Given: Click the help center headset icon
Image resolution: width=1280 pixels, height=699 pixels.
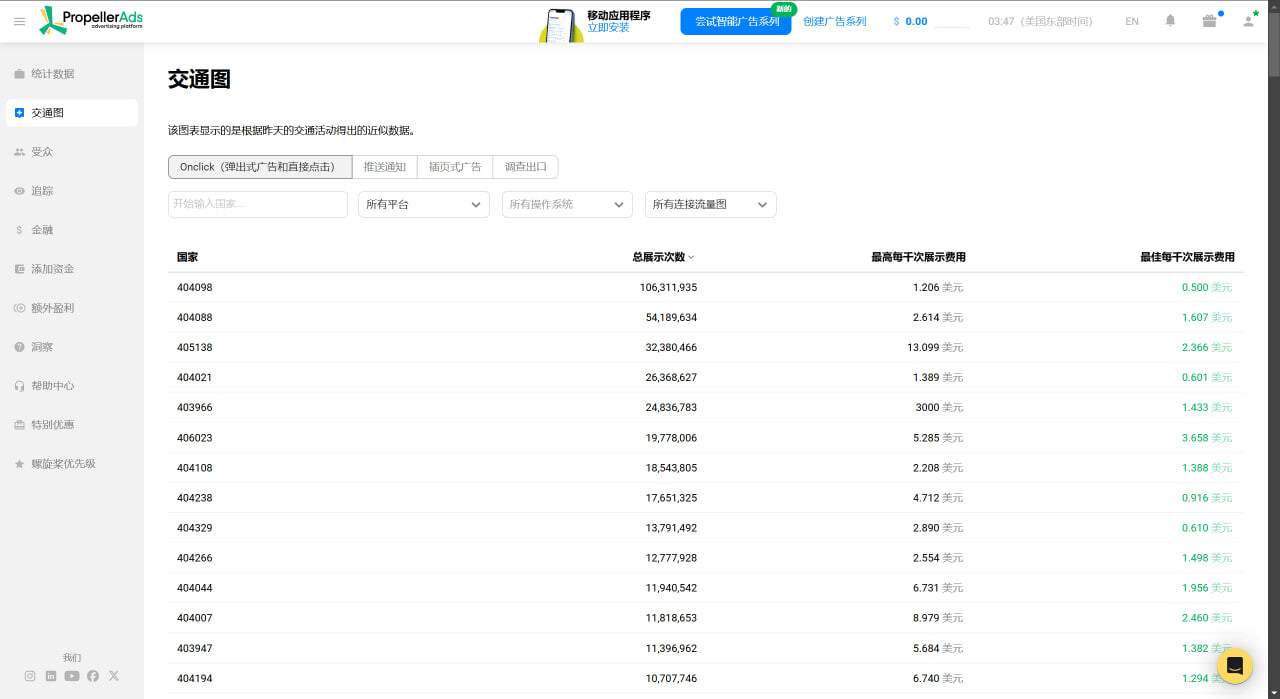Looking at the screenshot, I should [19, 386].
